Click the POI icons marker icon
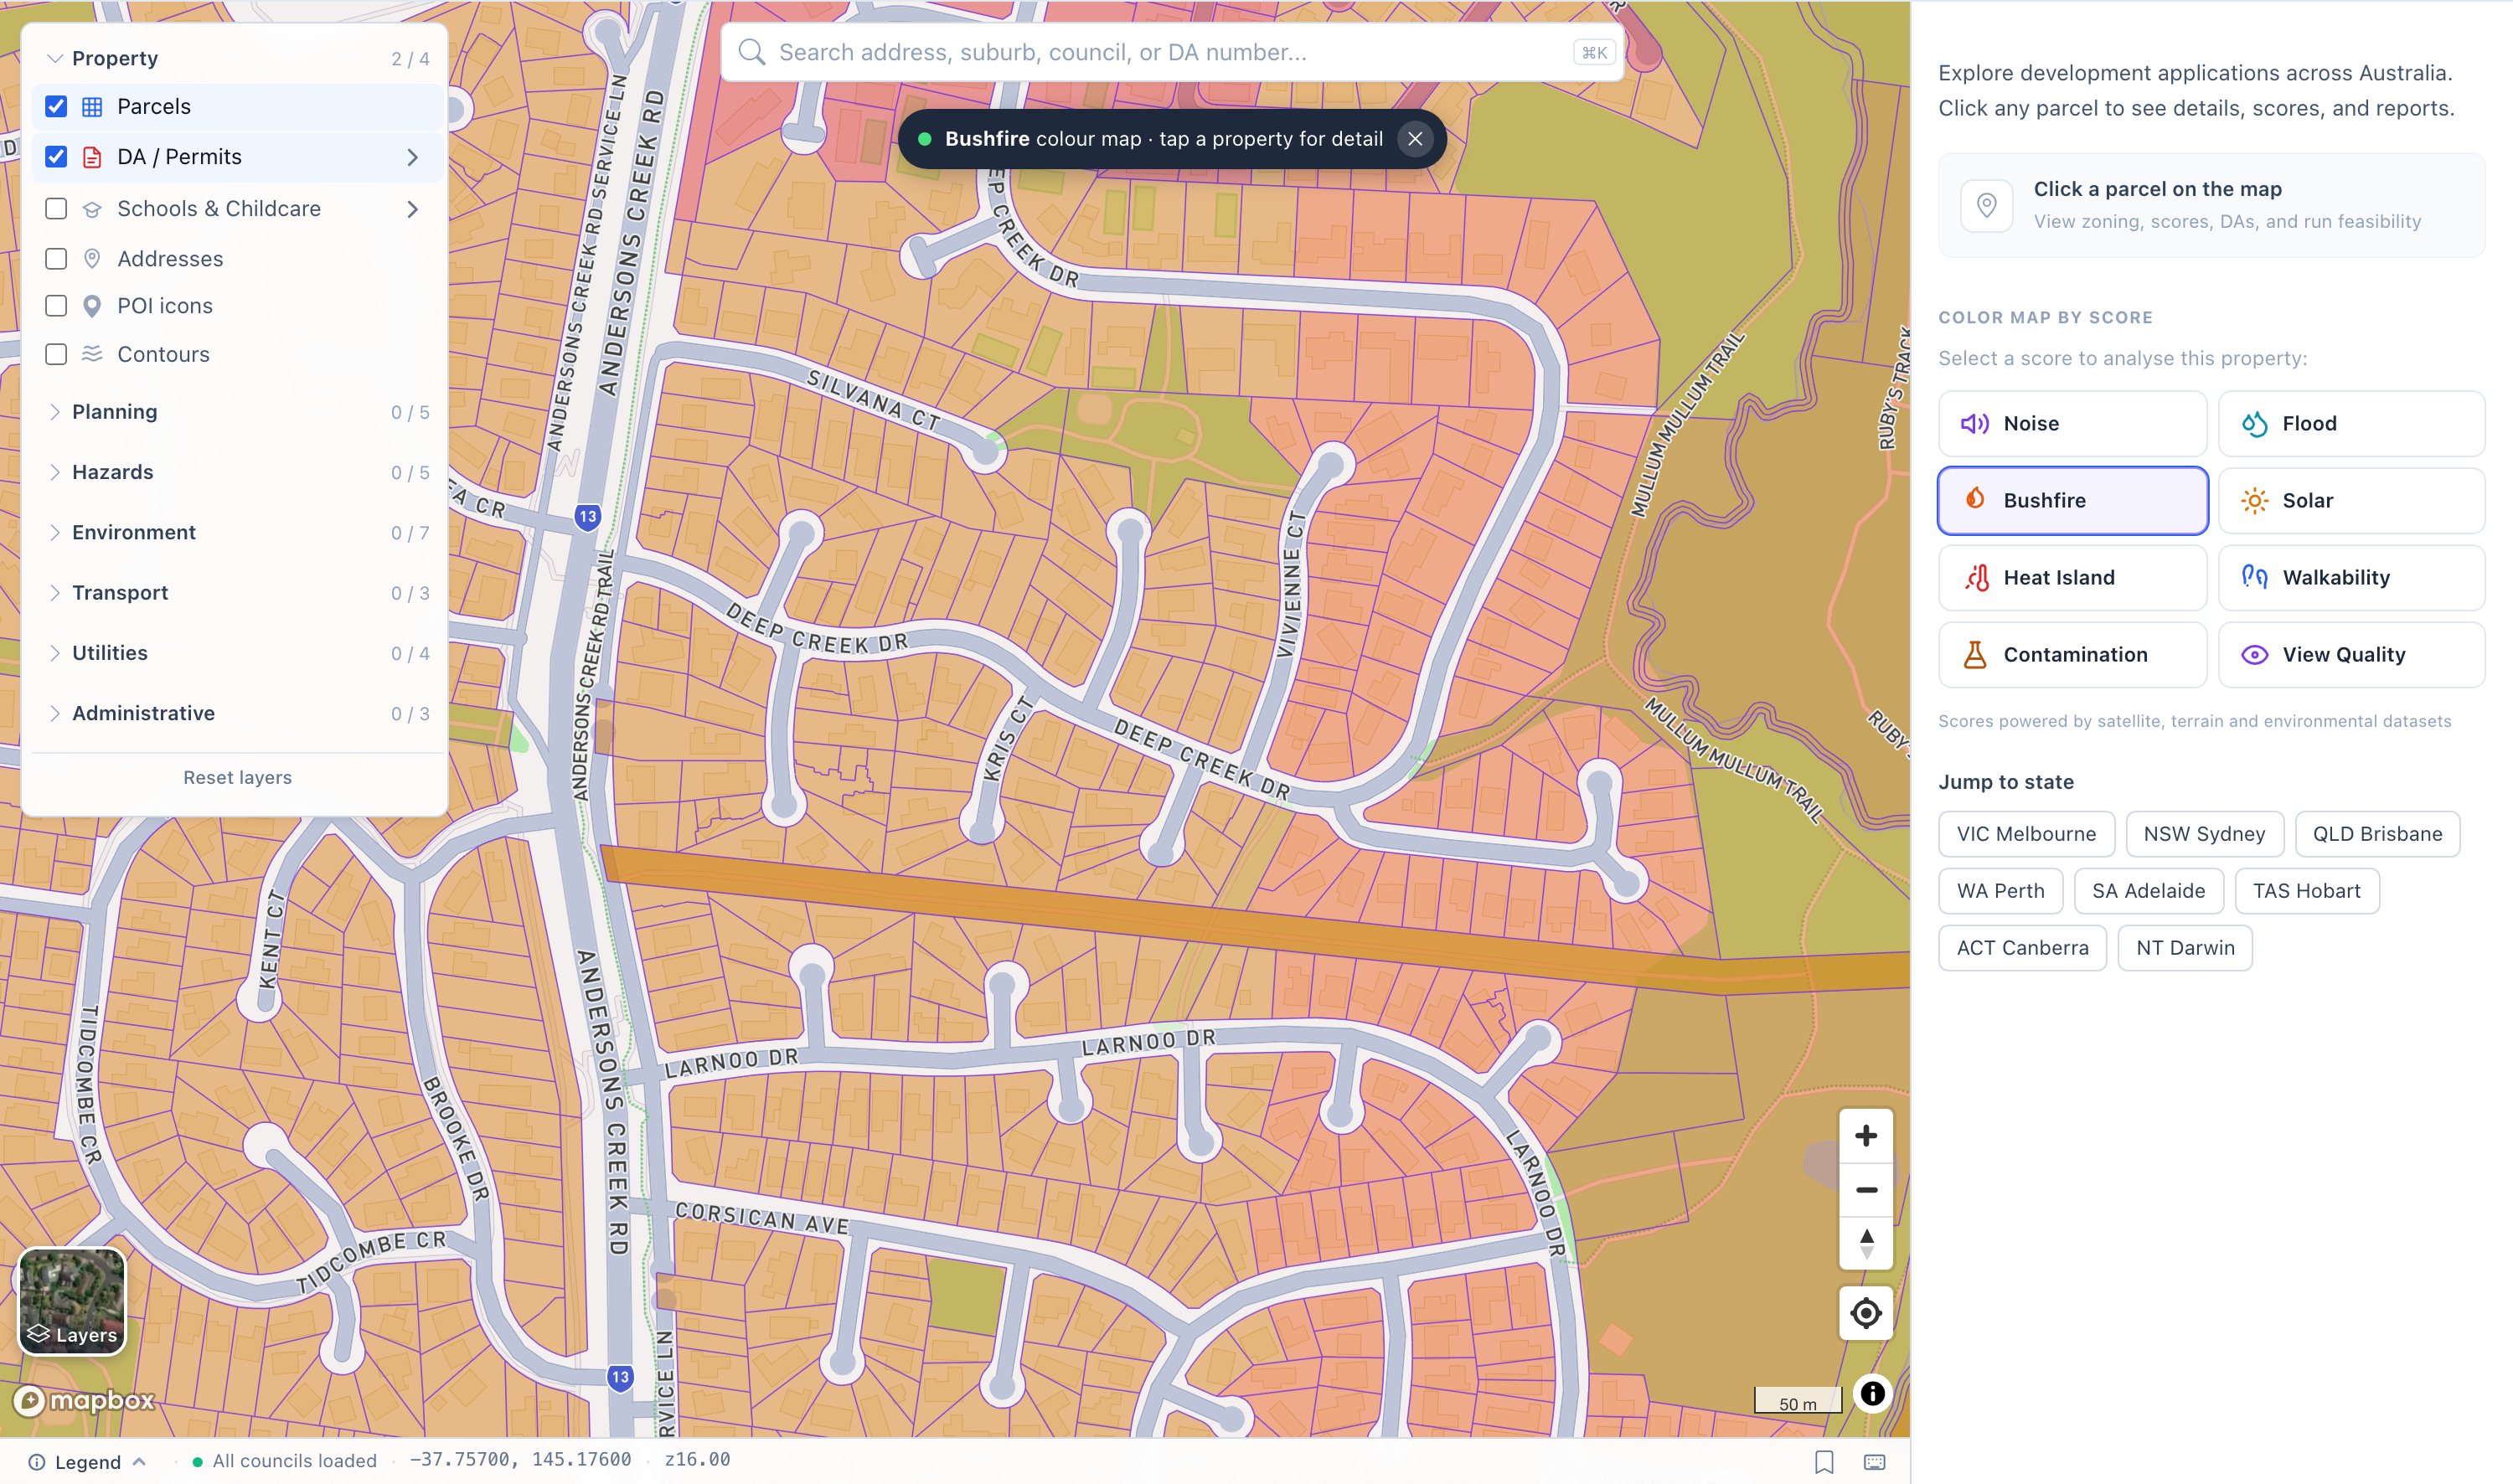This screenshot has width=2513, height=1484. coord(92,306)
